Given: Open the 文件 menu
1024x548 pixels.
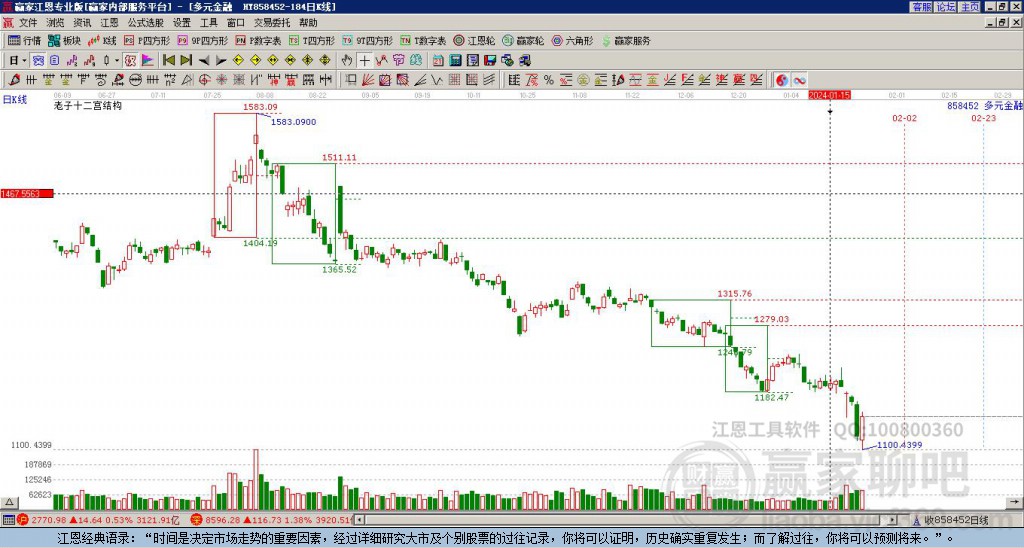Looking at the screenshot, I should coord(28,23).
